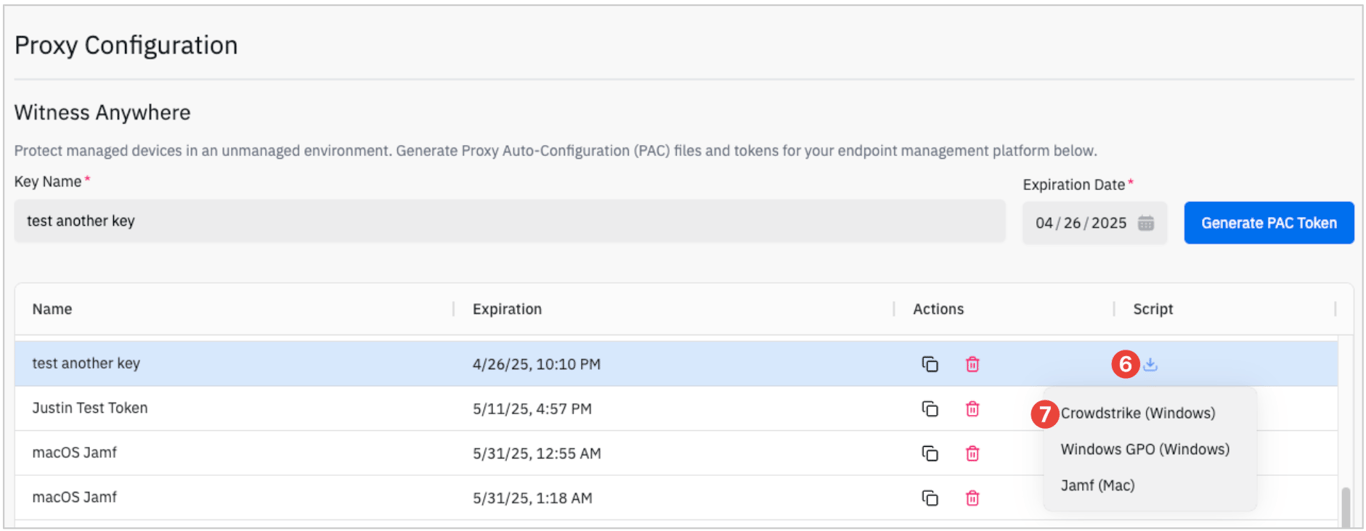Delete the 'test another key' token
Screen dimensions: 1366x531
972,365
